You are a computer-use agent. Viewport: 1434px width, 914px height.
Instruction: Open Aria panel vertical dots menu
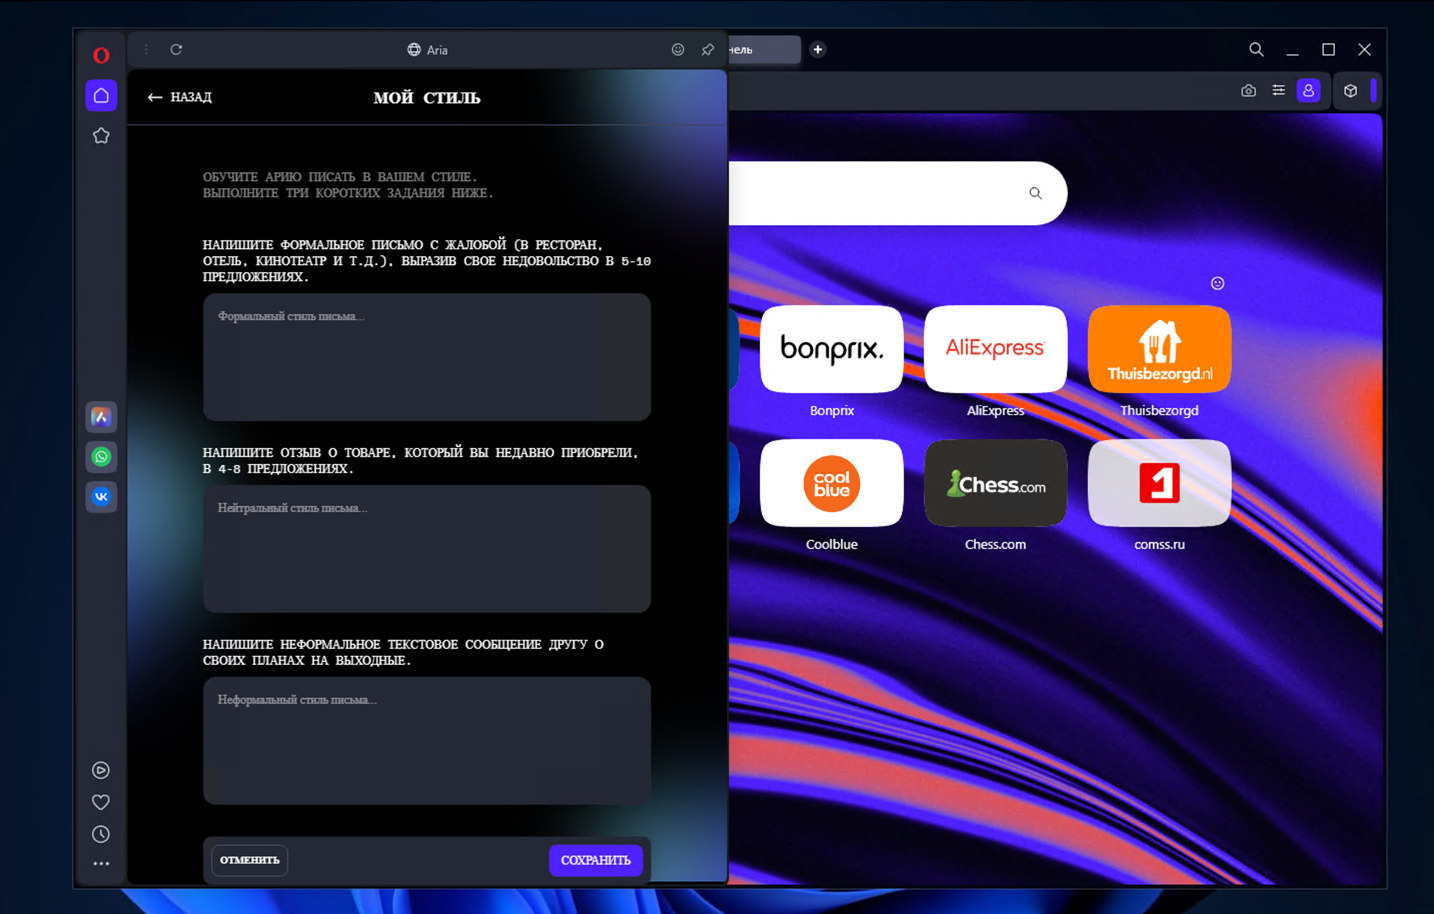tap(146, 49)
